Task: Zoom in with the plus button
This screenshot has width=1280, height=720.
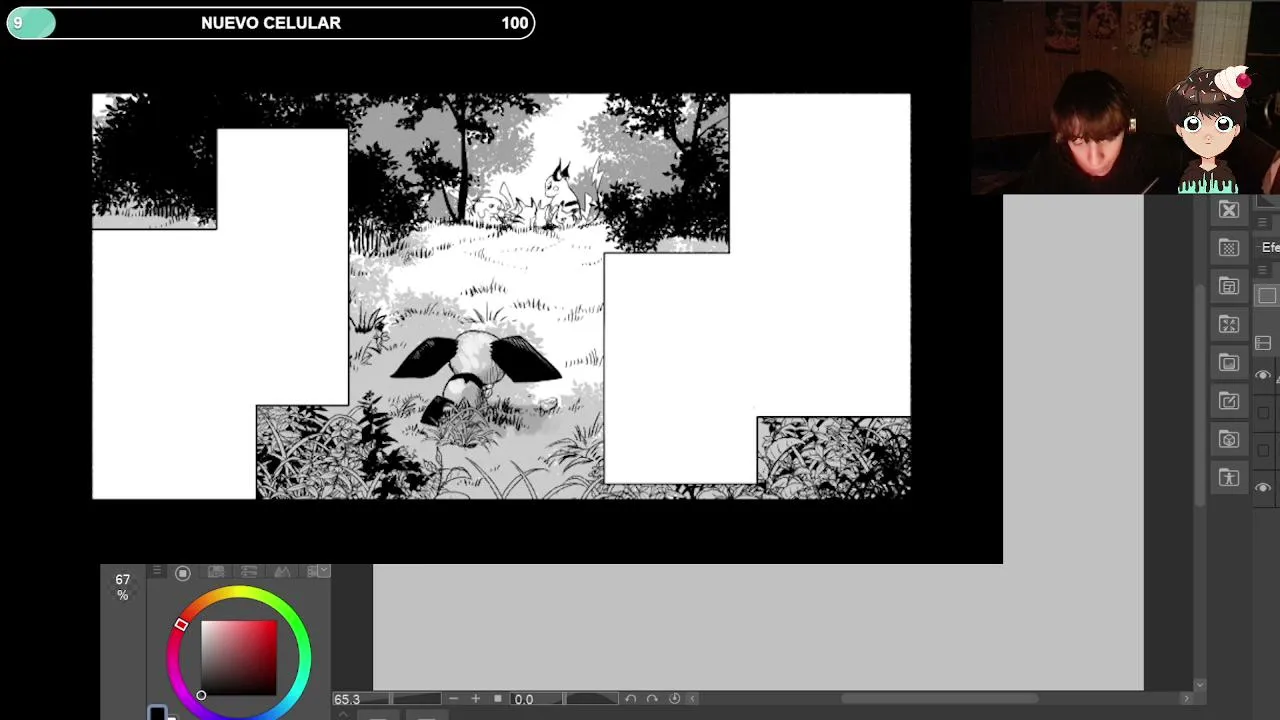Action: pyautogui.click(x=476, y=699)
